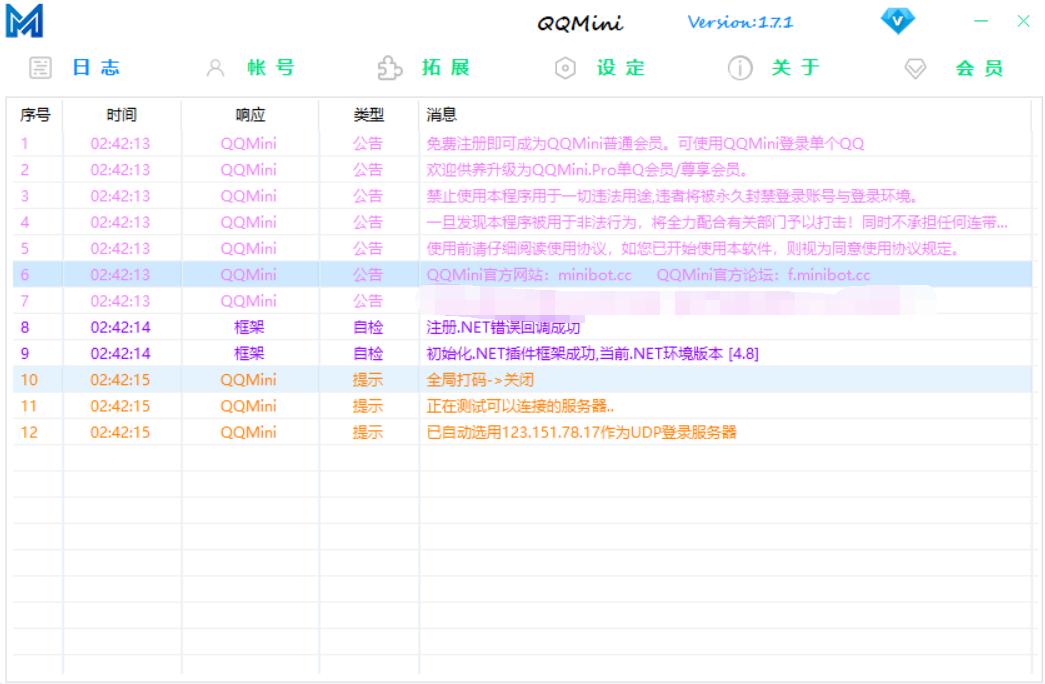Minimize the QQMini window

point(981,21)
